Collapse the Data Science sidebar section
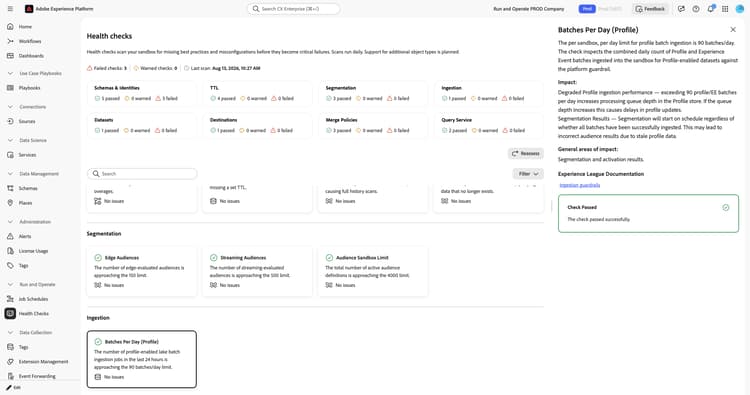This screenshot has height=395, width=750. click(x=10, y=140)
